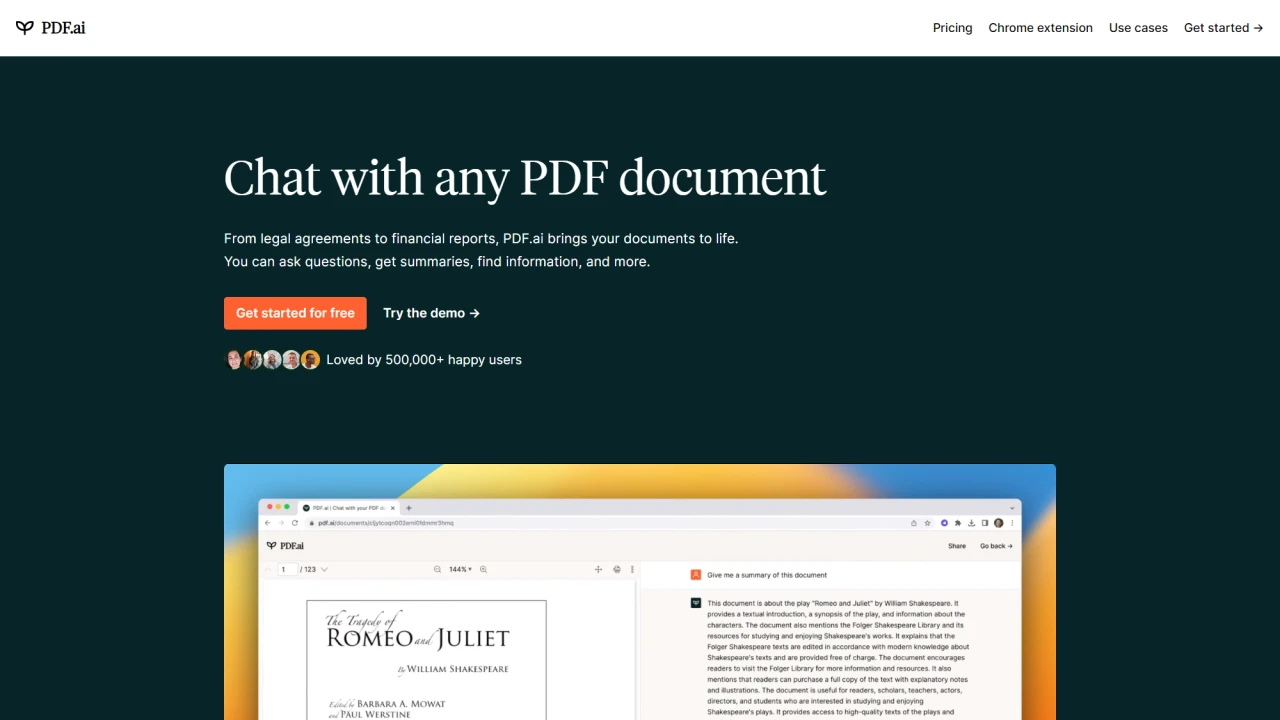
Task: Click the Loved by 500,000+ happy users text
Action: coord(424,360)
